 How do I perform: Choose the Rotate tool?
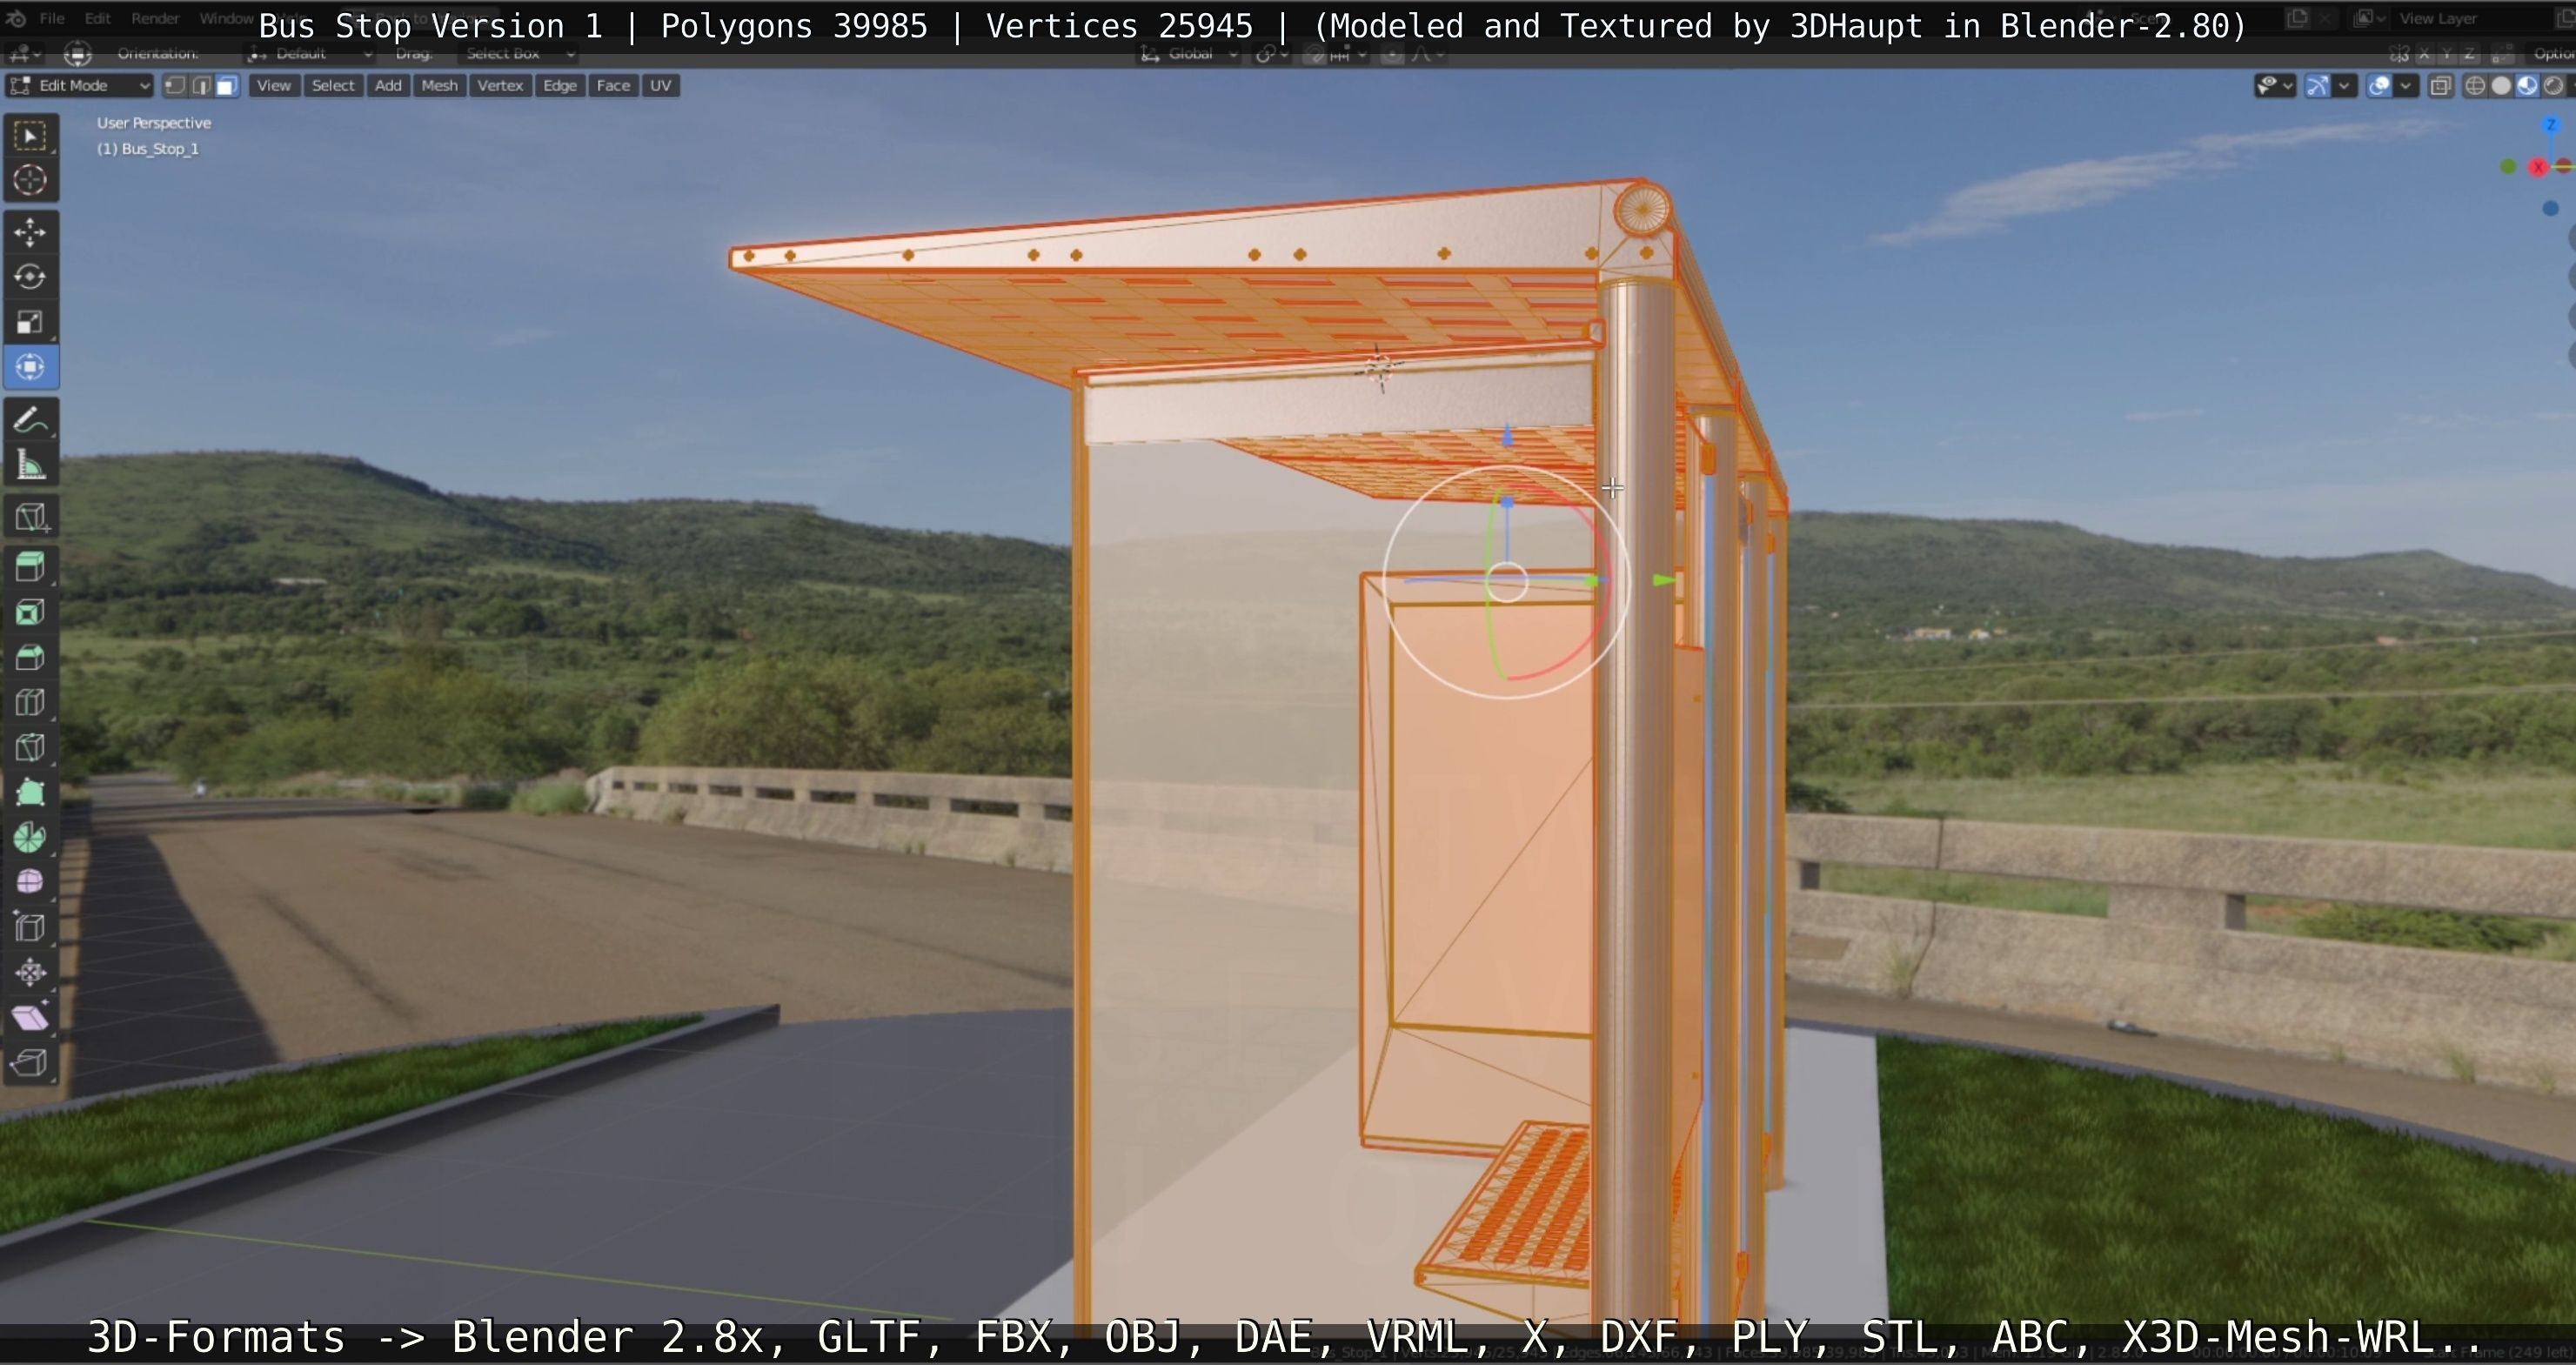click(30, 277)
